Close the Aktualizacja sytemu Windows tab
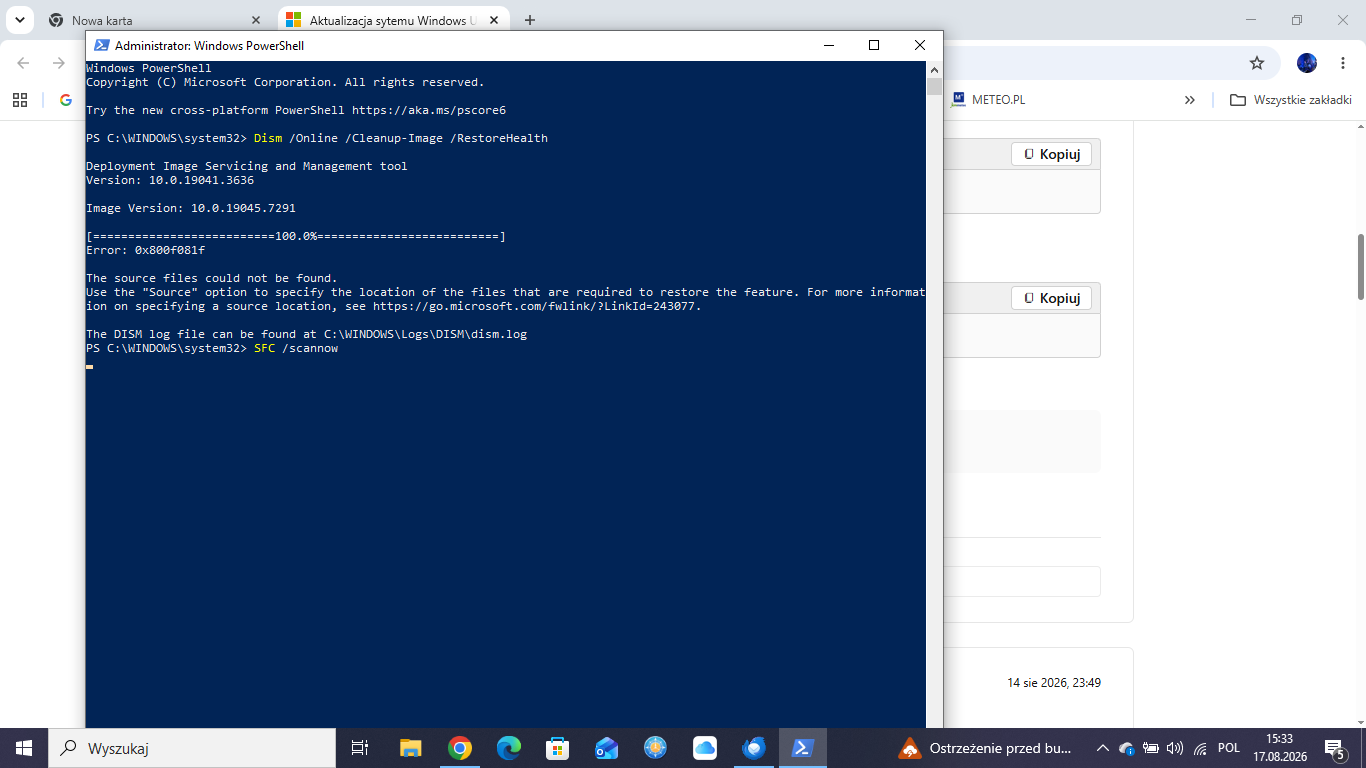The image size is (1366, 768). [496, 20]
